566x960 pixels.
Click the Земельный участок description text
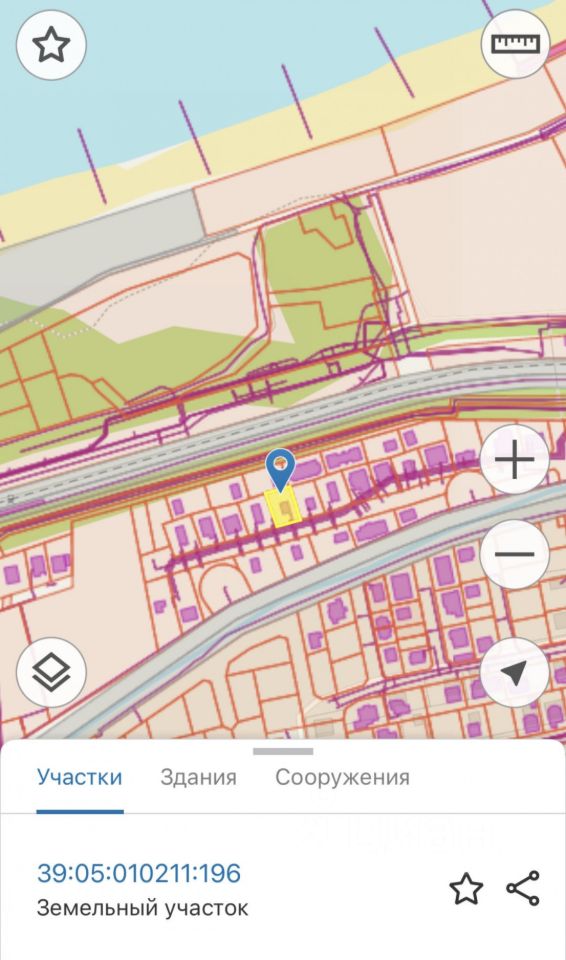coord(143,908)
